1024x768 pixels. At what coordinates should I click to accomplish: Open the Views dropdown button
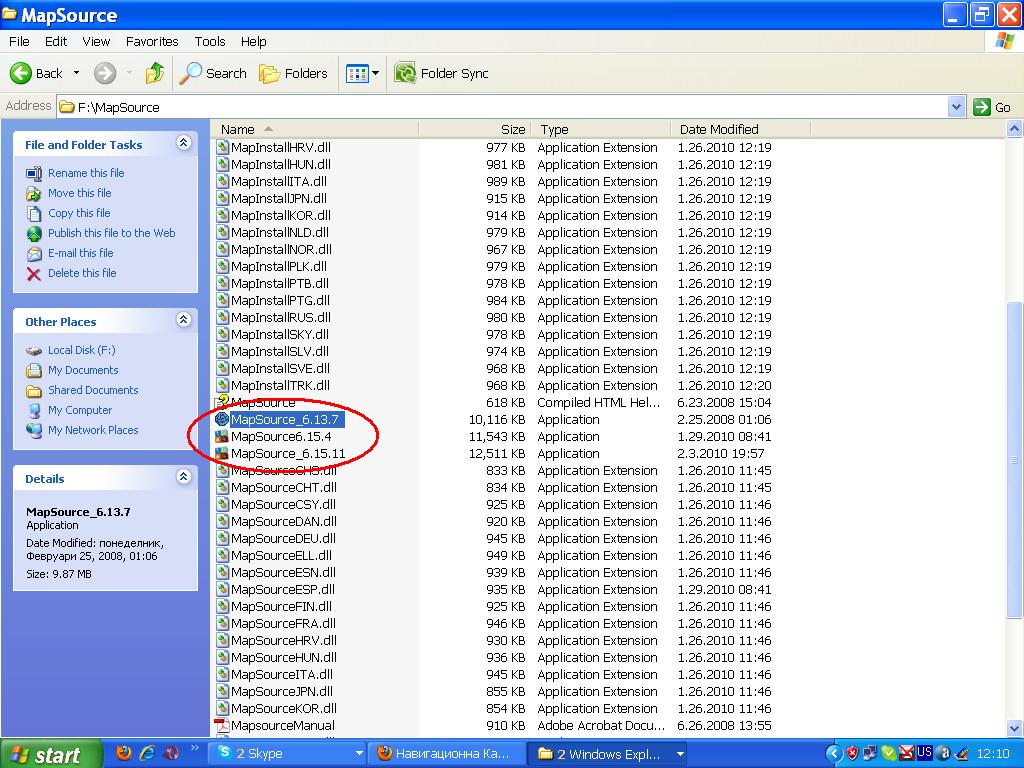point(362,73)
